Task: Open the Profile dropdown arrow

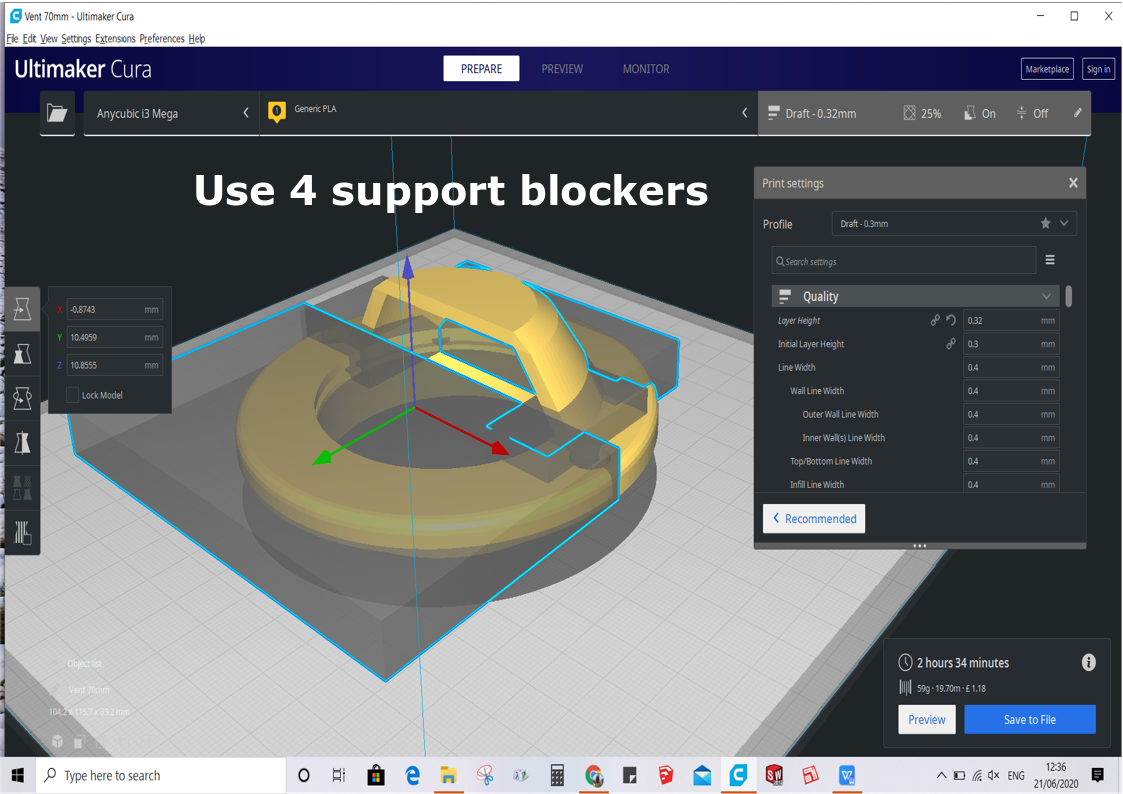Action: [x=1064, y=223]
